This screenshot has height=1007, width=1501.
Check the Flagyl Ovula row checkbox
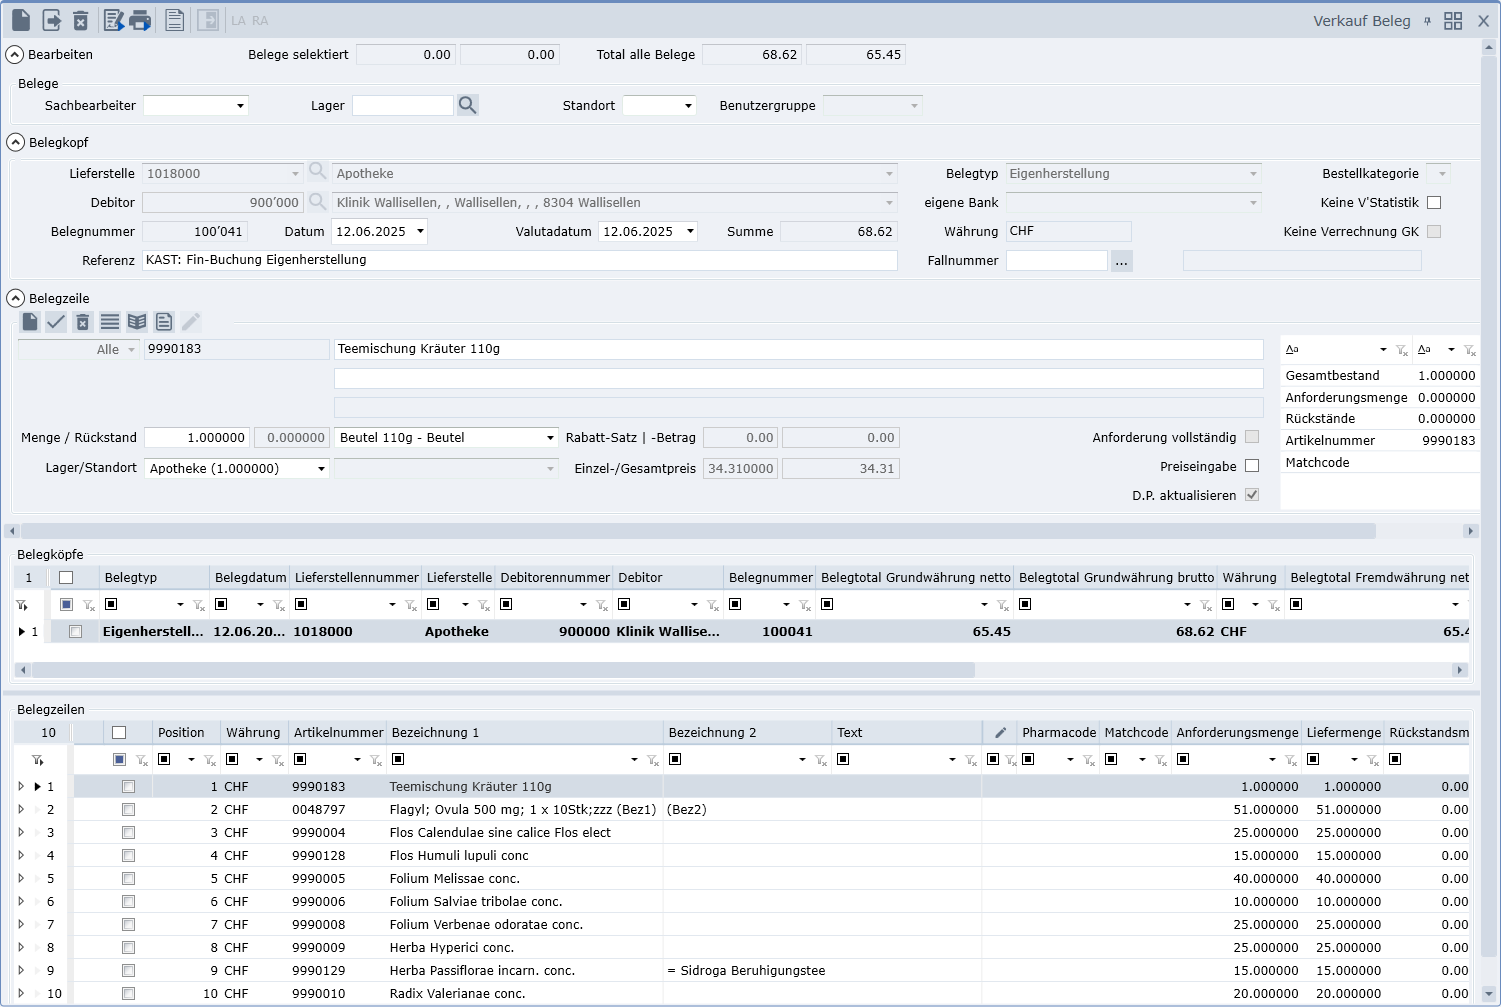point(128,810)
